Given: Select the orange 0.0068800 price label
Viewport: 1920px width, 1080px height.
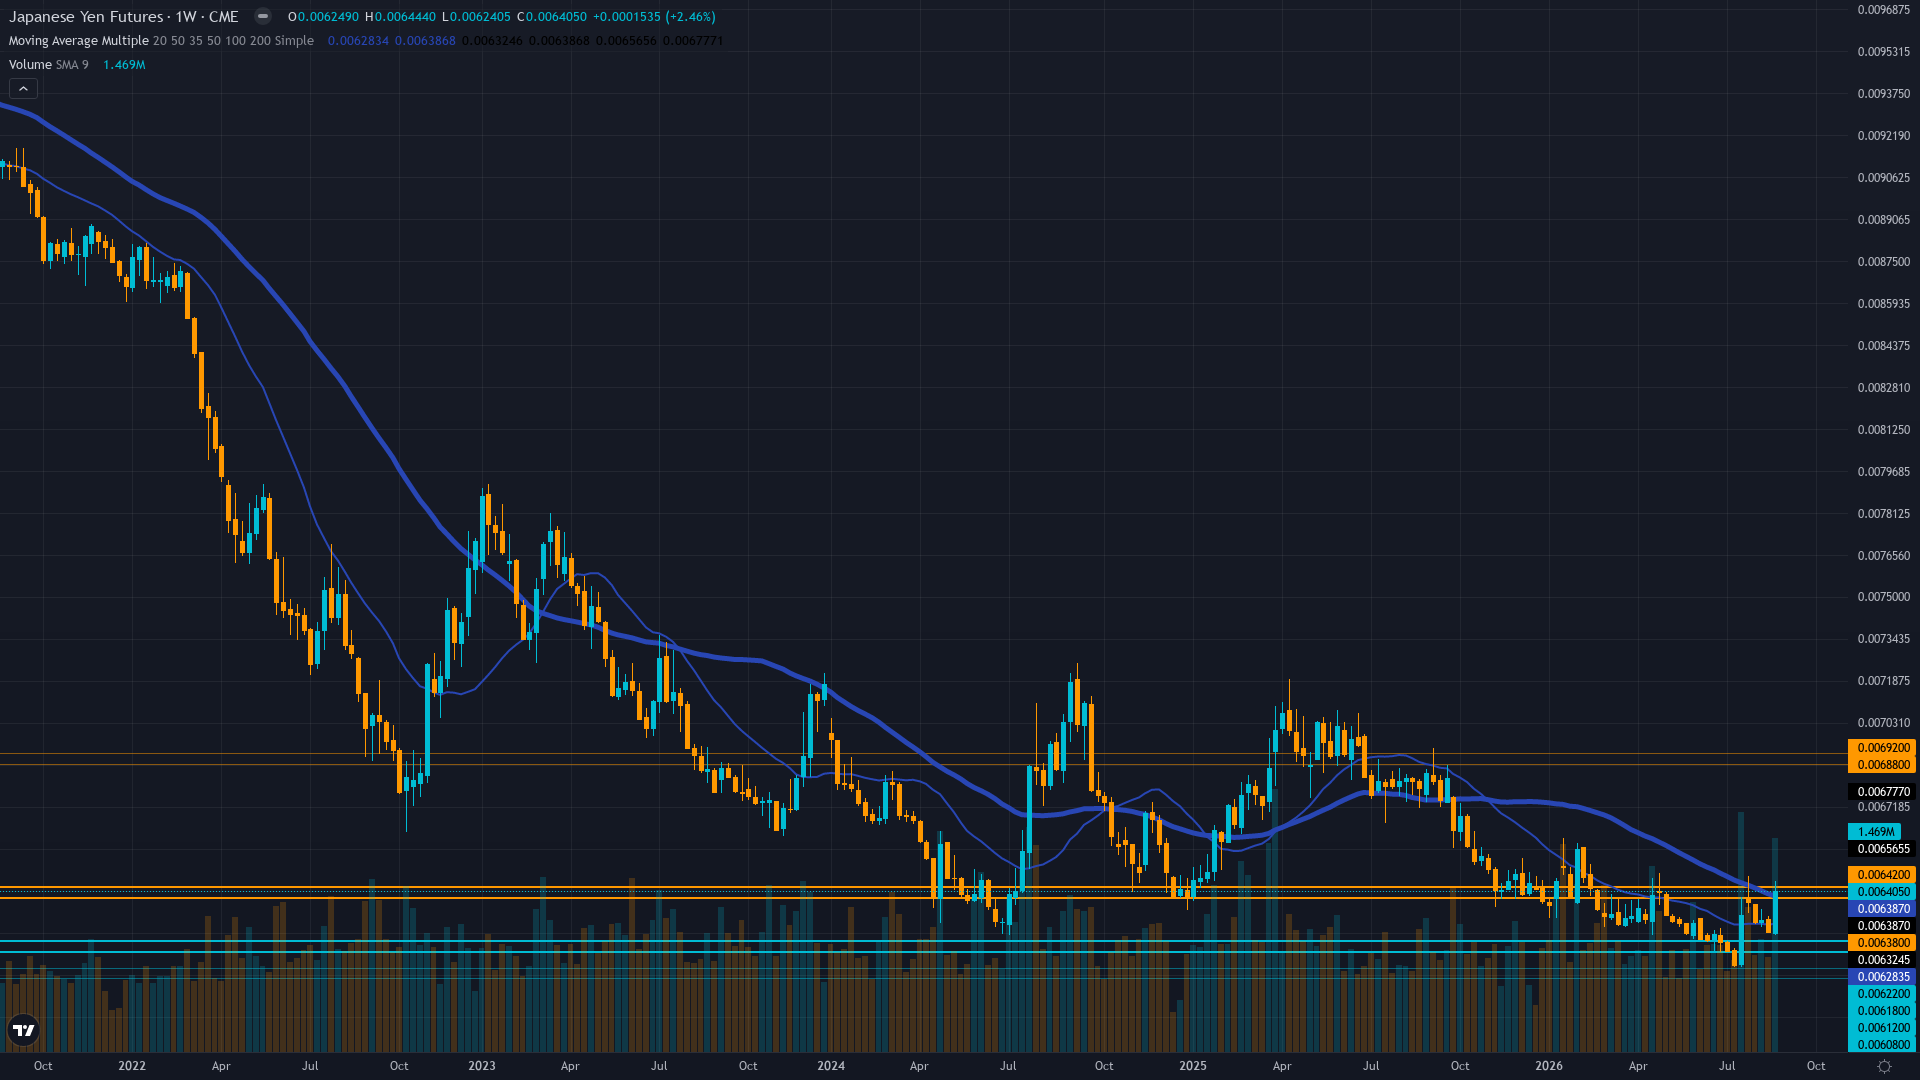Looking at the screenshot, I should pos(1881,765).
